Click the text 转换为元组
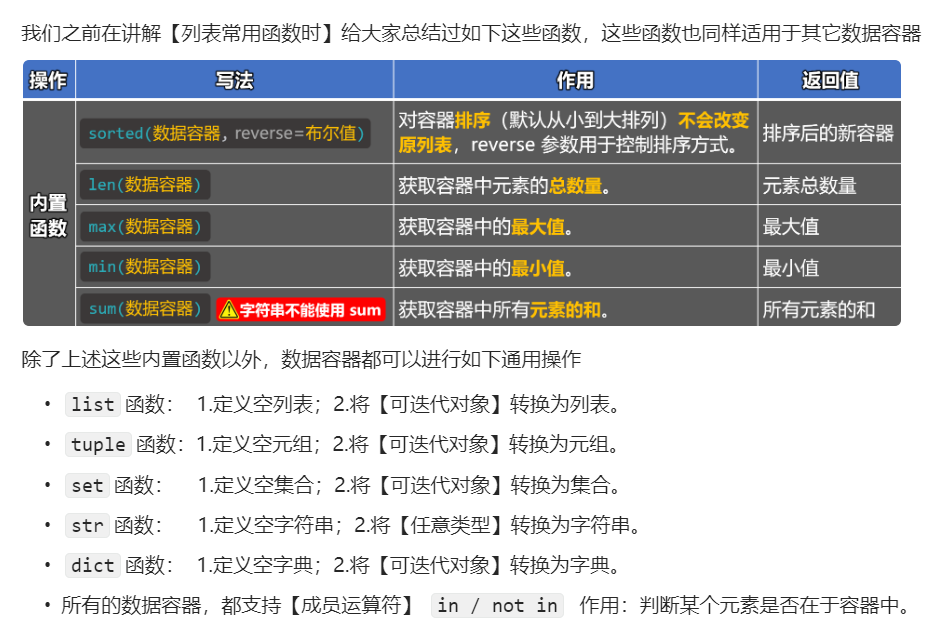This screenshot has height=634, width=950. point(558,444)
